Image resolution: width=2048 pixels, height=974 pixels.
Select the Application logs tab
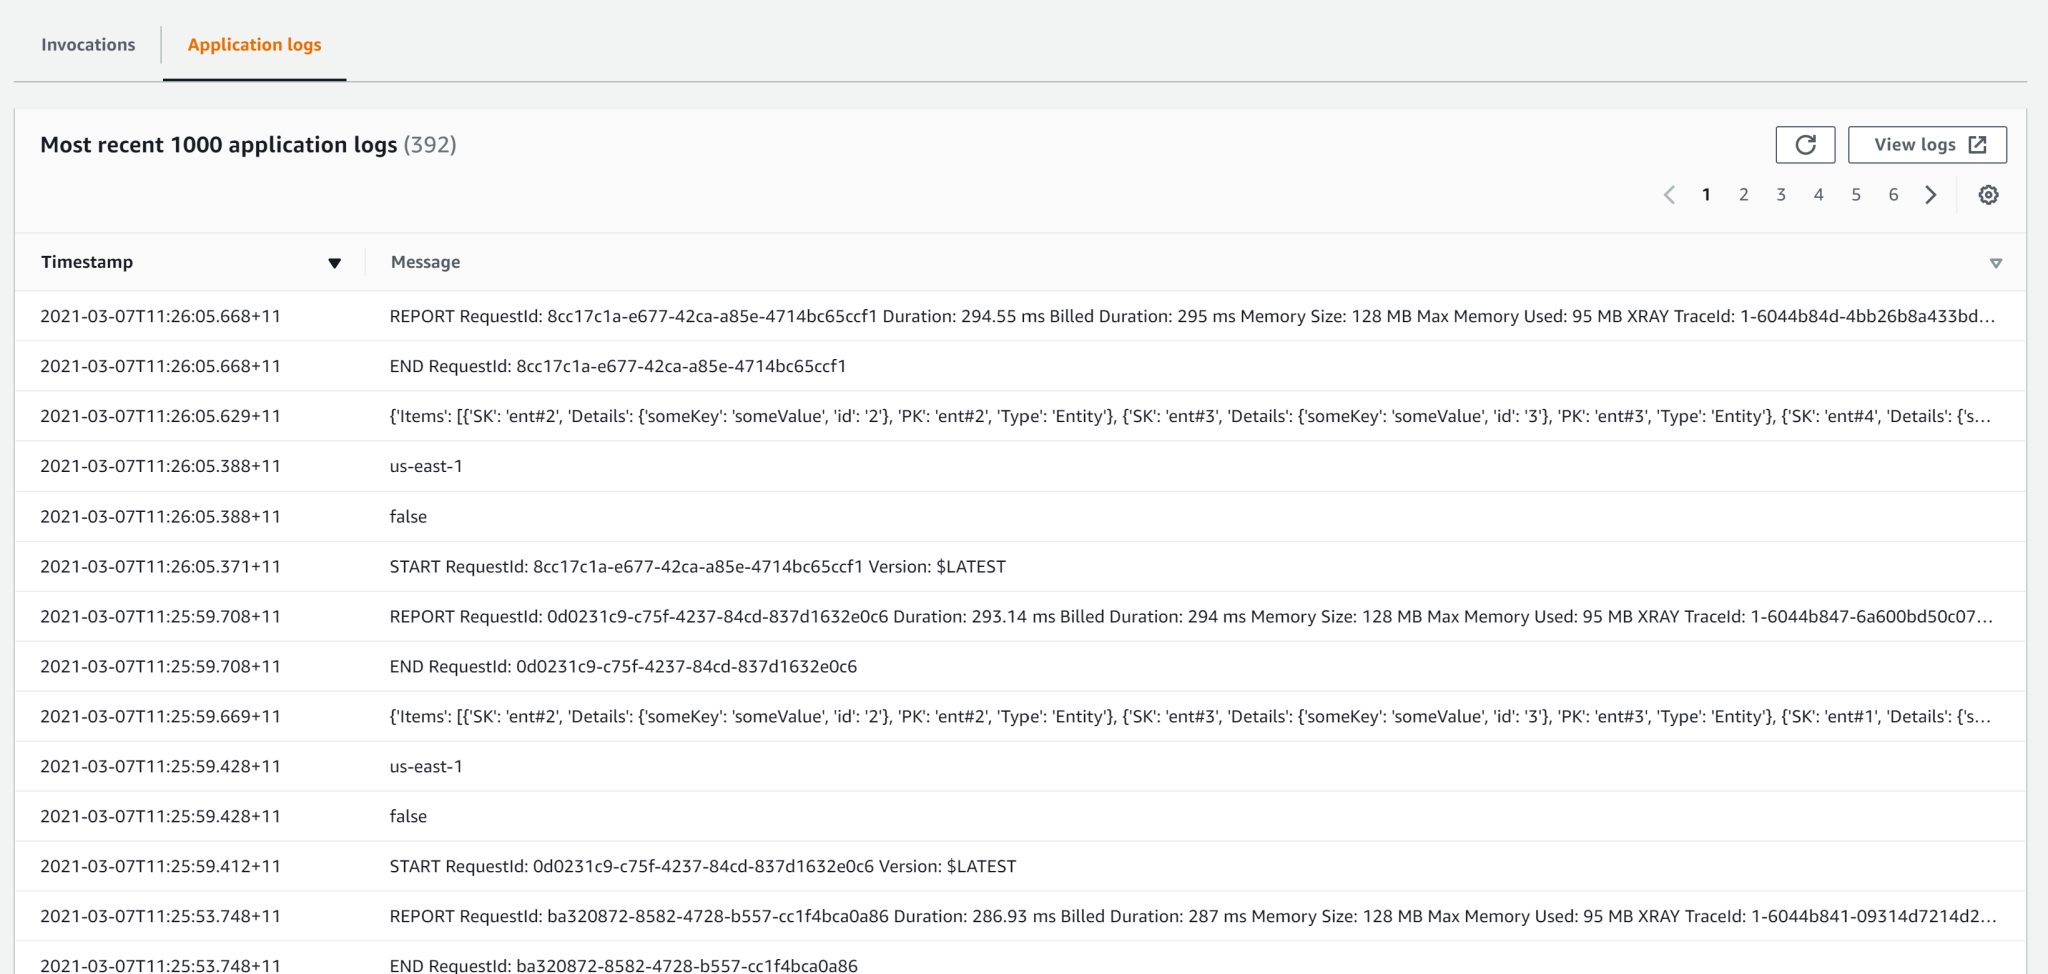[x=254, y=44]
